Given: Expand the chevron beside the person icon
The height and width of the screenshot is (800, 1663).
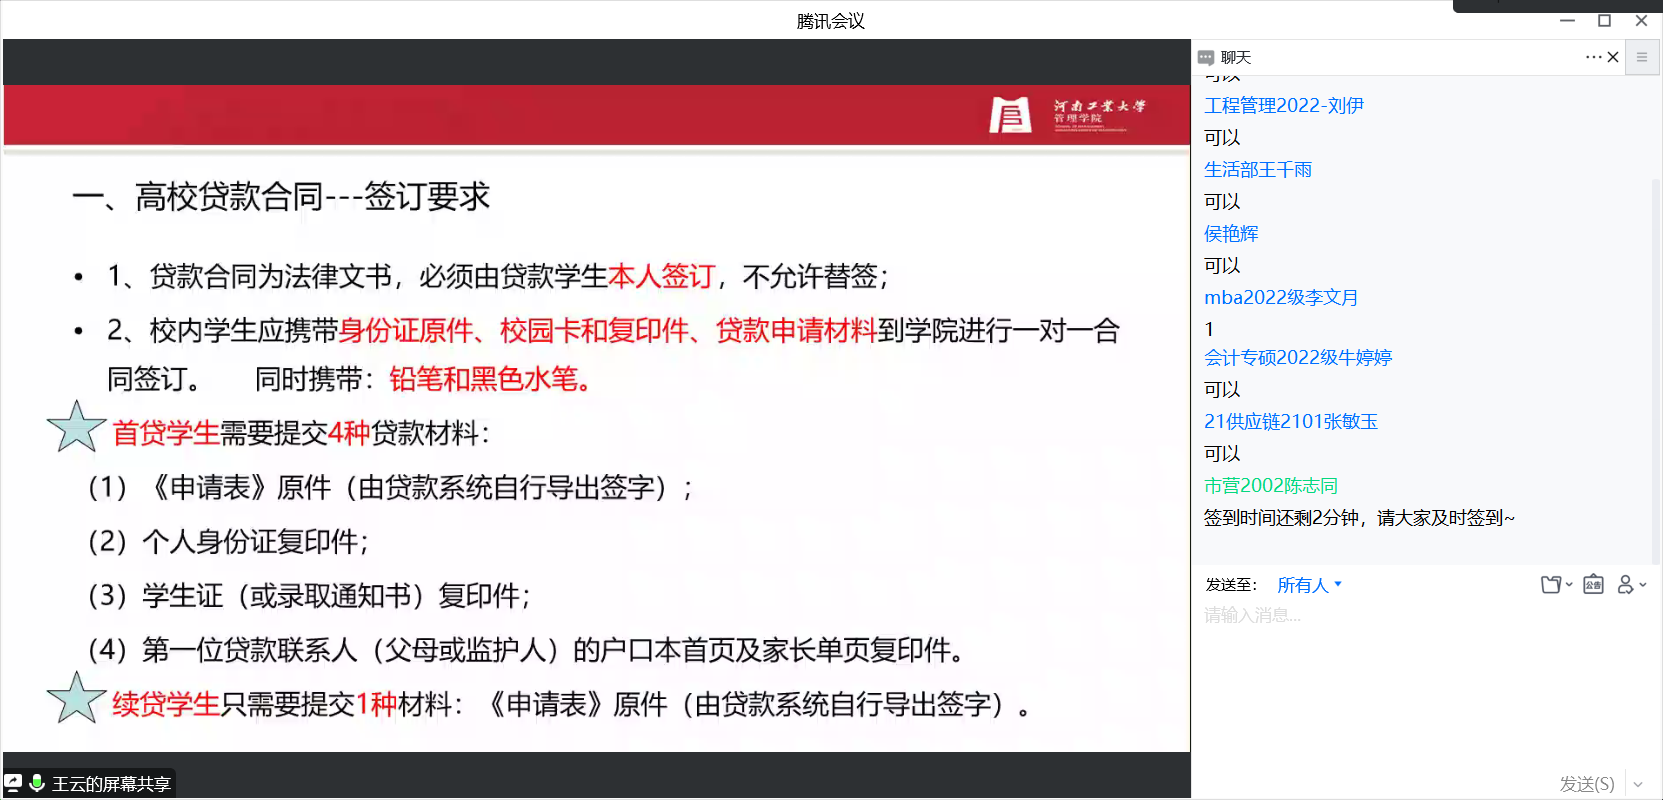Looking at the screenshot, I should (1643, 585).
